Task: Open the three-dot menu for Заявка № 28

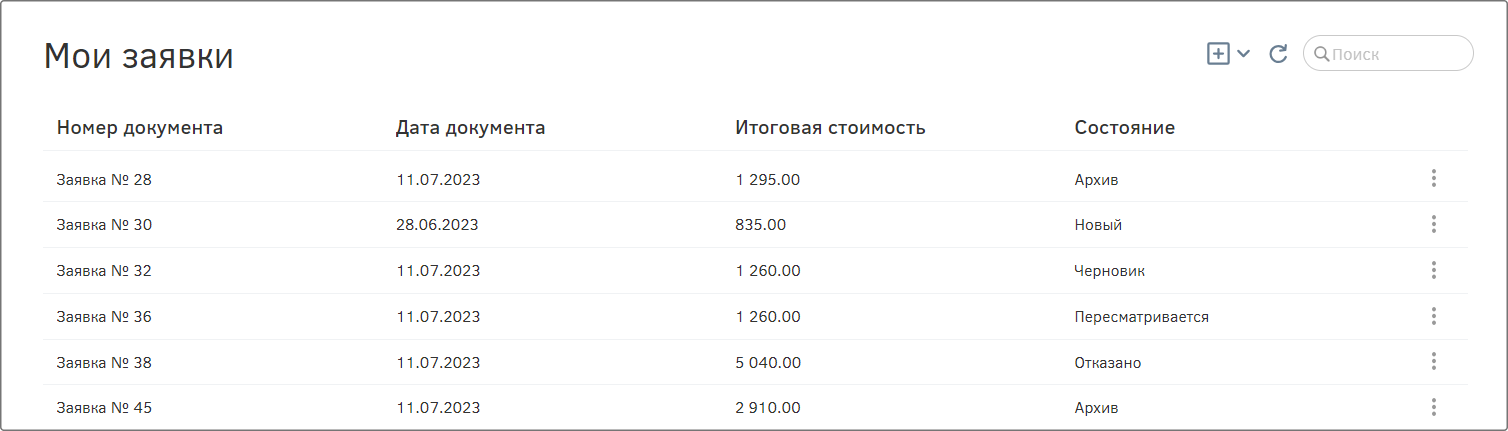Action: [1434, 178]
